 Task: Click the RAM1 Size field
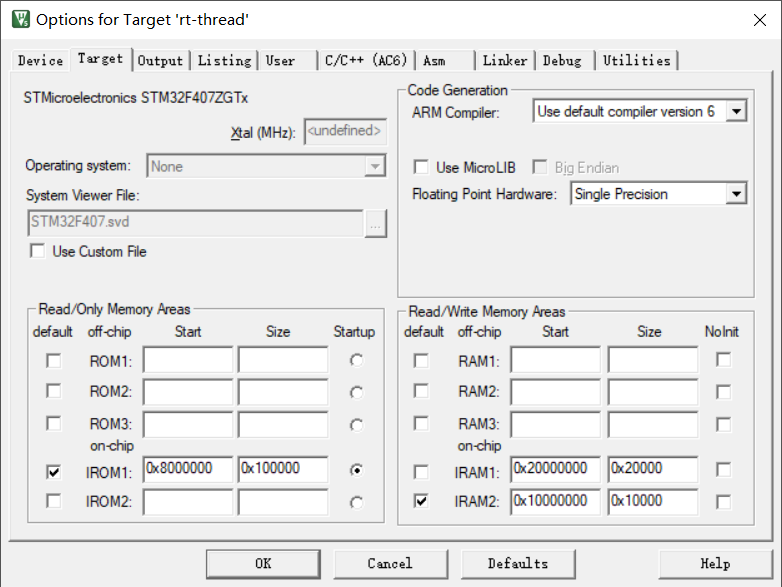653,360
